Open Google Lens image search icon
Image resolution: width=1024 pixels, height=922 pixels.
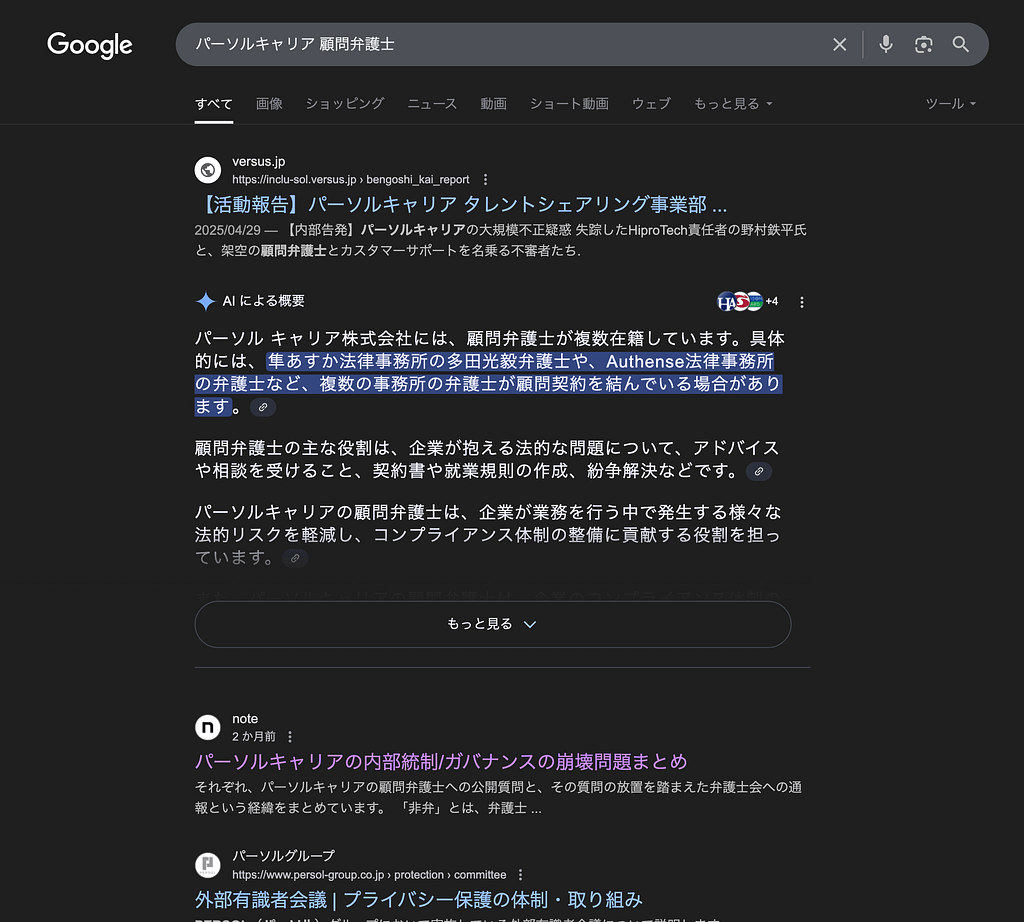coord(923,44)
